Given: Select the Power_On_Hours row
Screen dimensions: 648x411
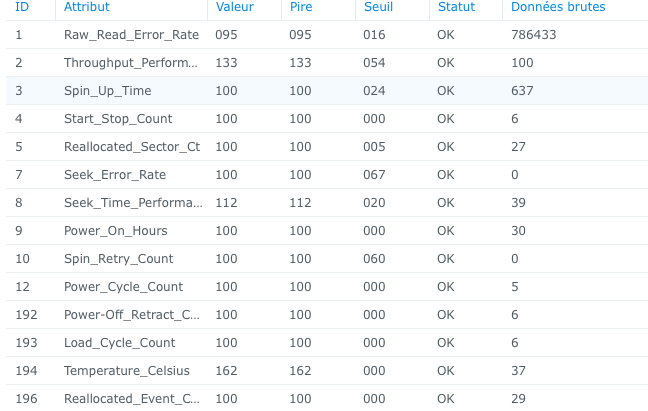Looking at the screenshot, I should point(327,231).
